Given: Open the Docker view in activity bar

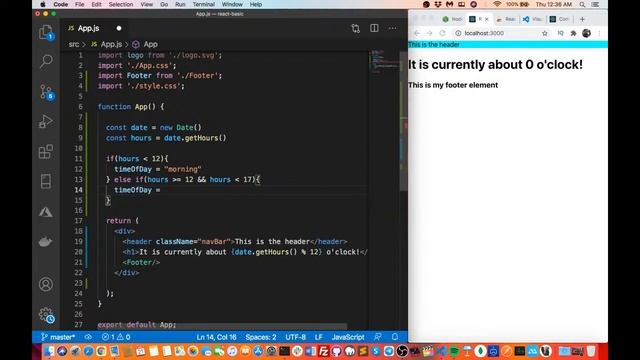Looking at the screenshot, I should coord(45,242).
